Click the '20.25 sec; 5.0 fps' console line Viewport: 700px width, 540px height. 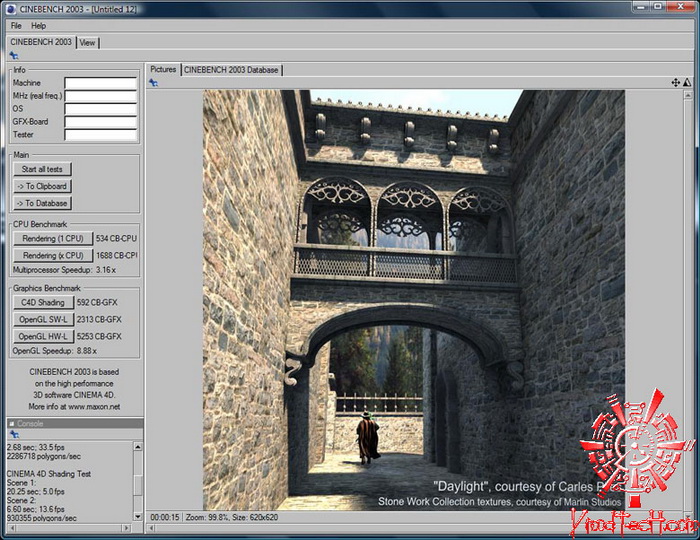tap(36, 491)
